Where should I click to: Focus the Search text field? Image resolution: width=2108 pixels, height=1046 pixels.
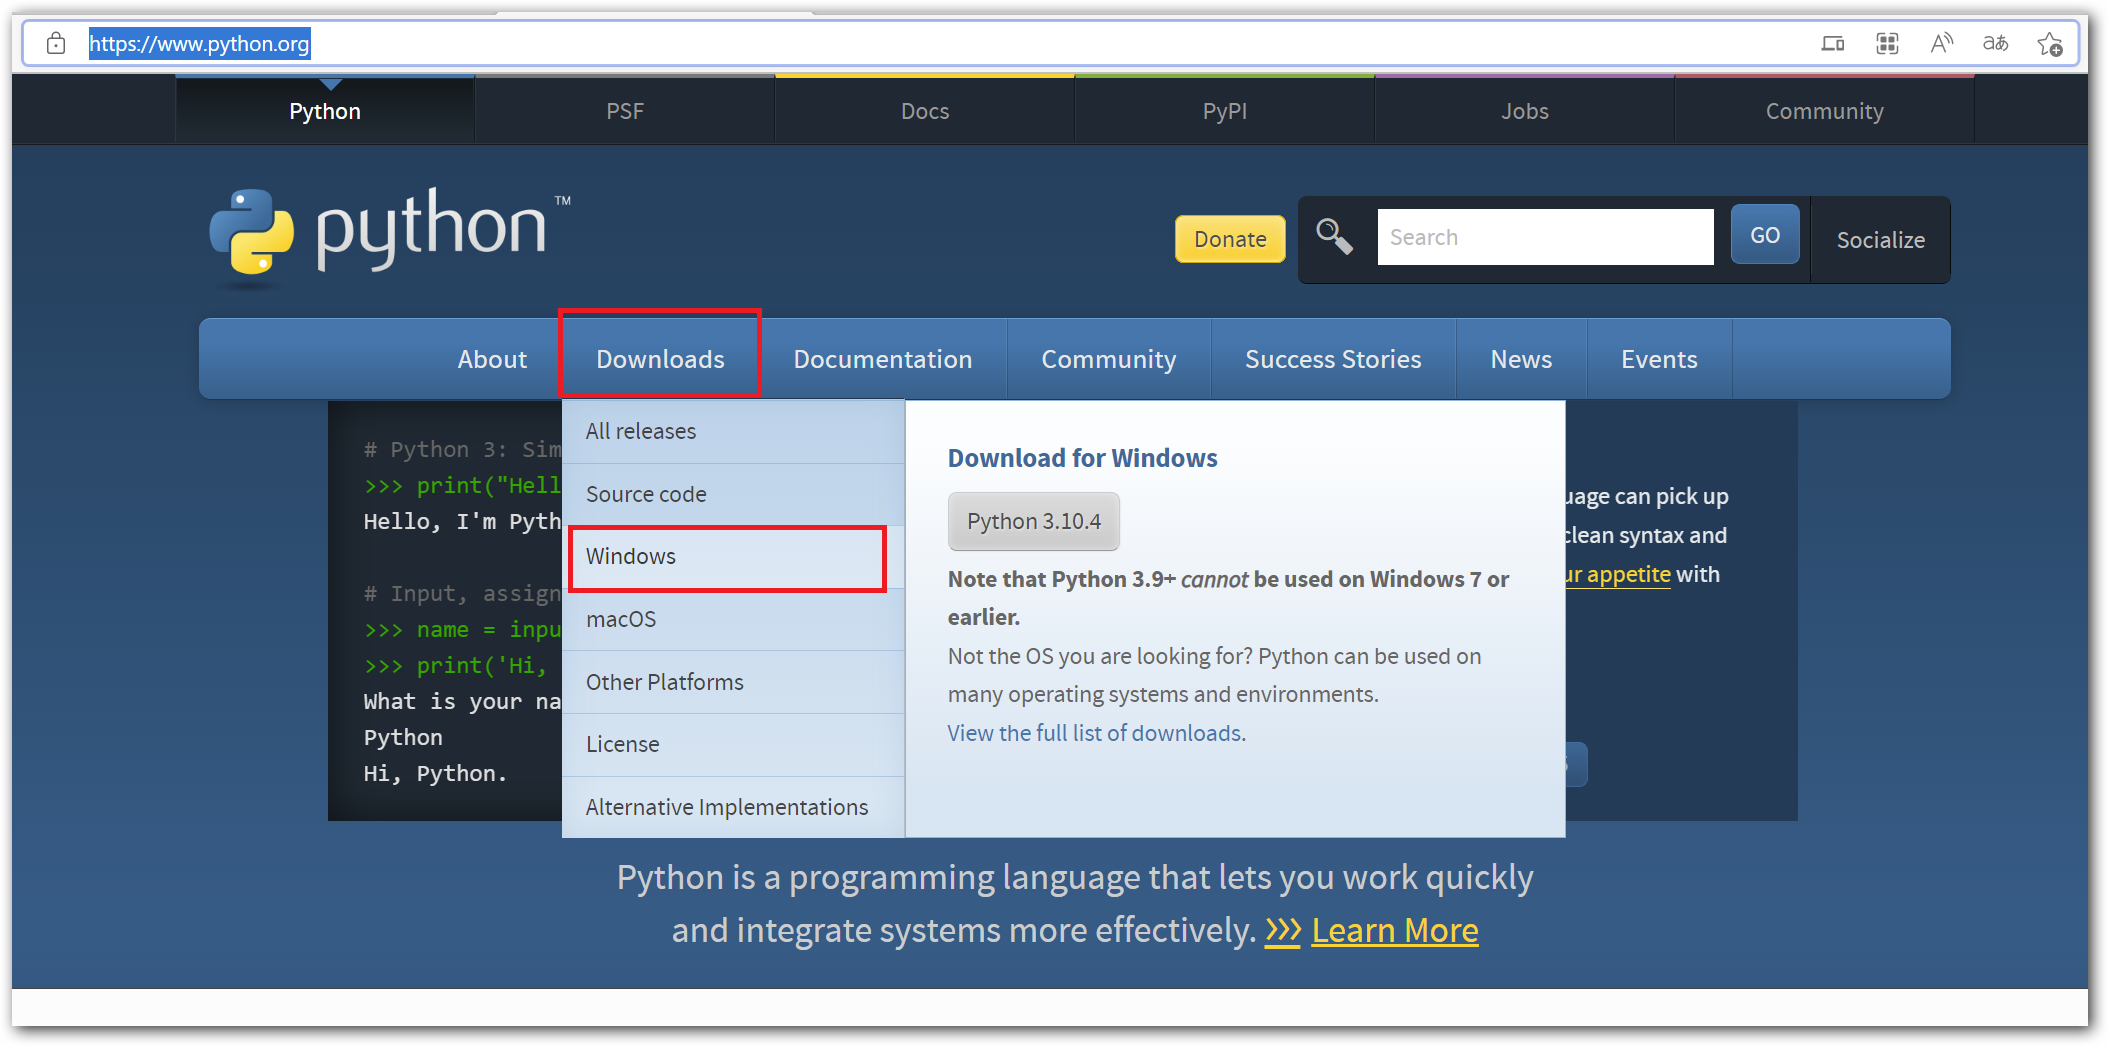pos(1545,237)
